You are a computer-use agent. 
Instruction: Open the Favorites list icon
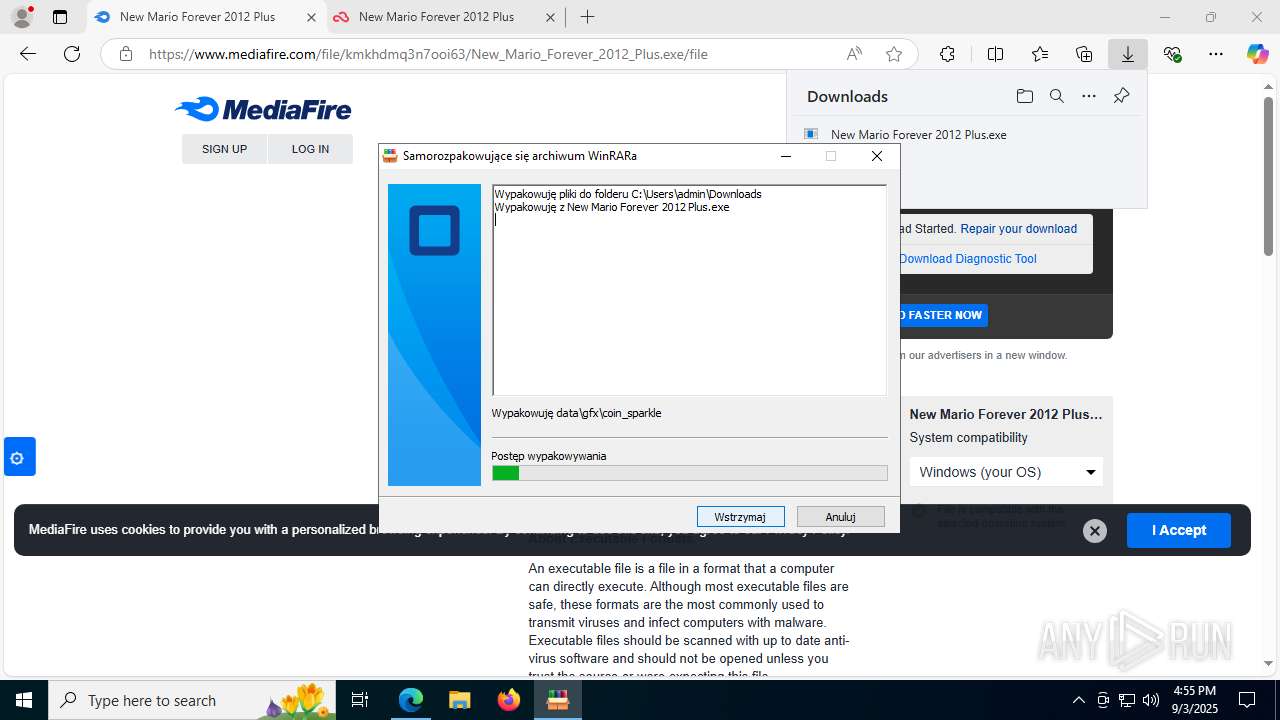coord(1040,54)
